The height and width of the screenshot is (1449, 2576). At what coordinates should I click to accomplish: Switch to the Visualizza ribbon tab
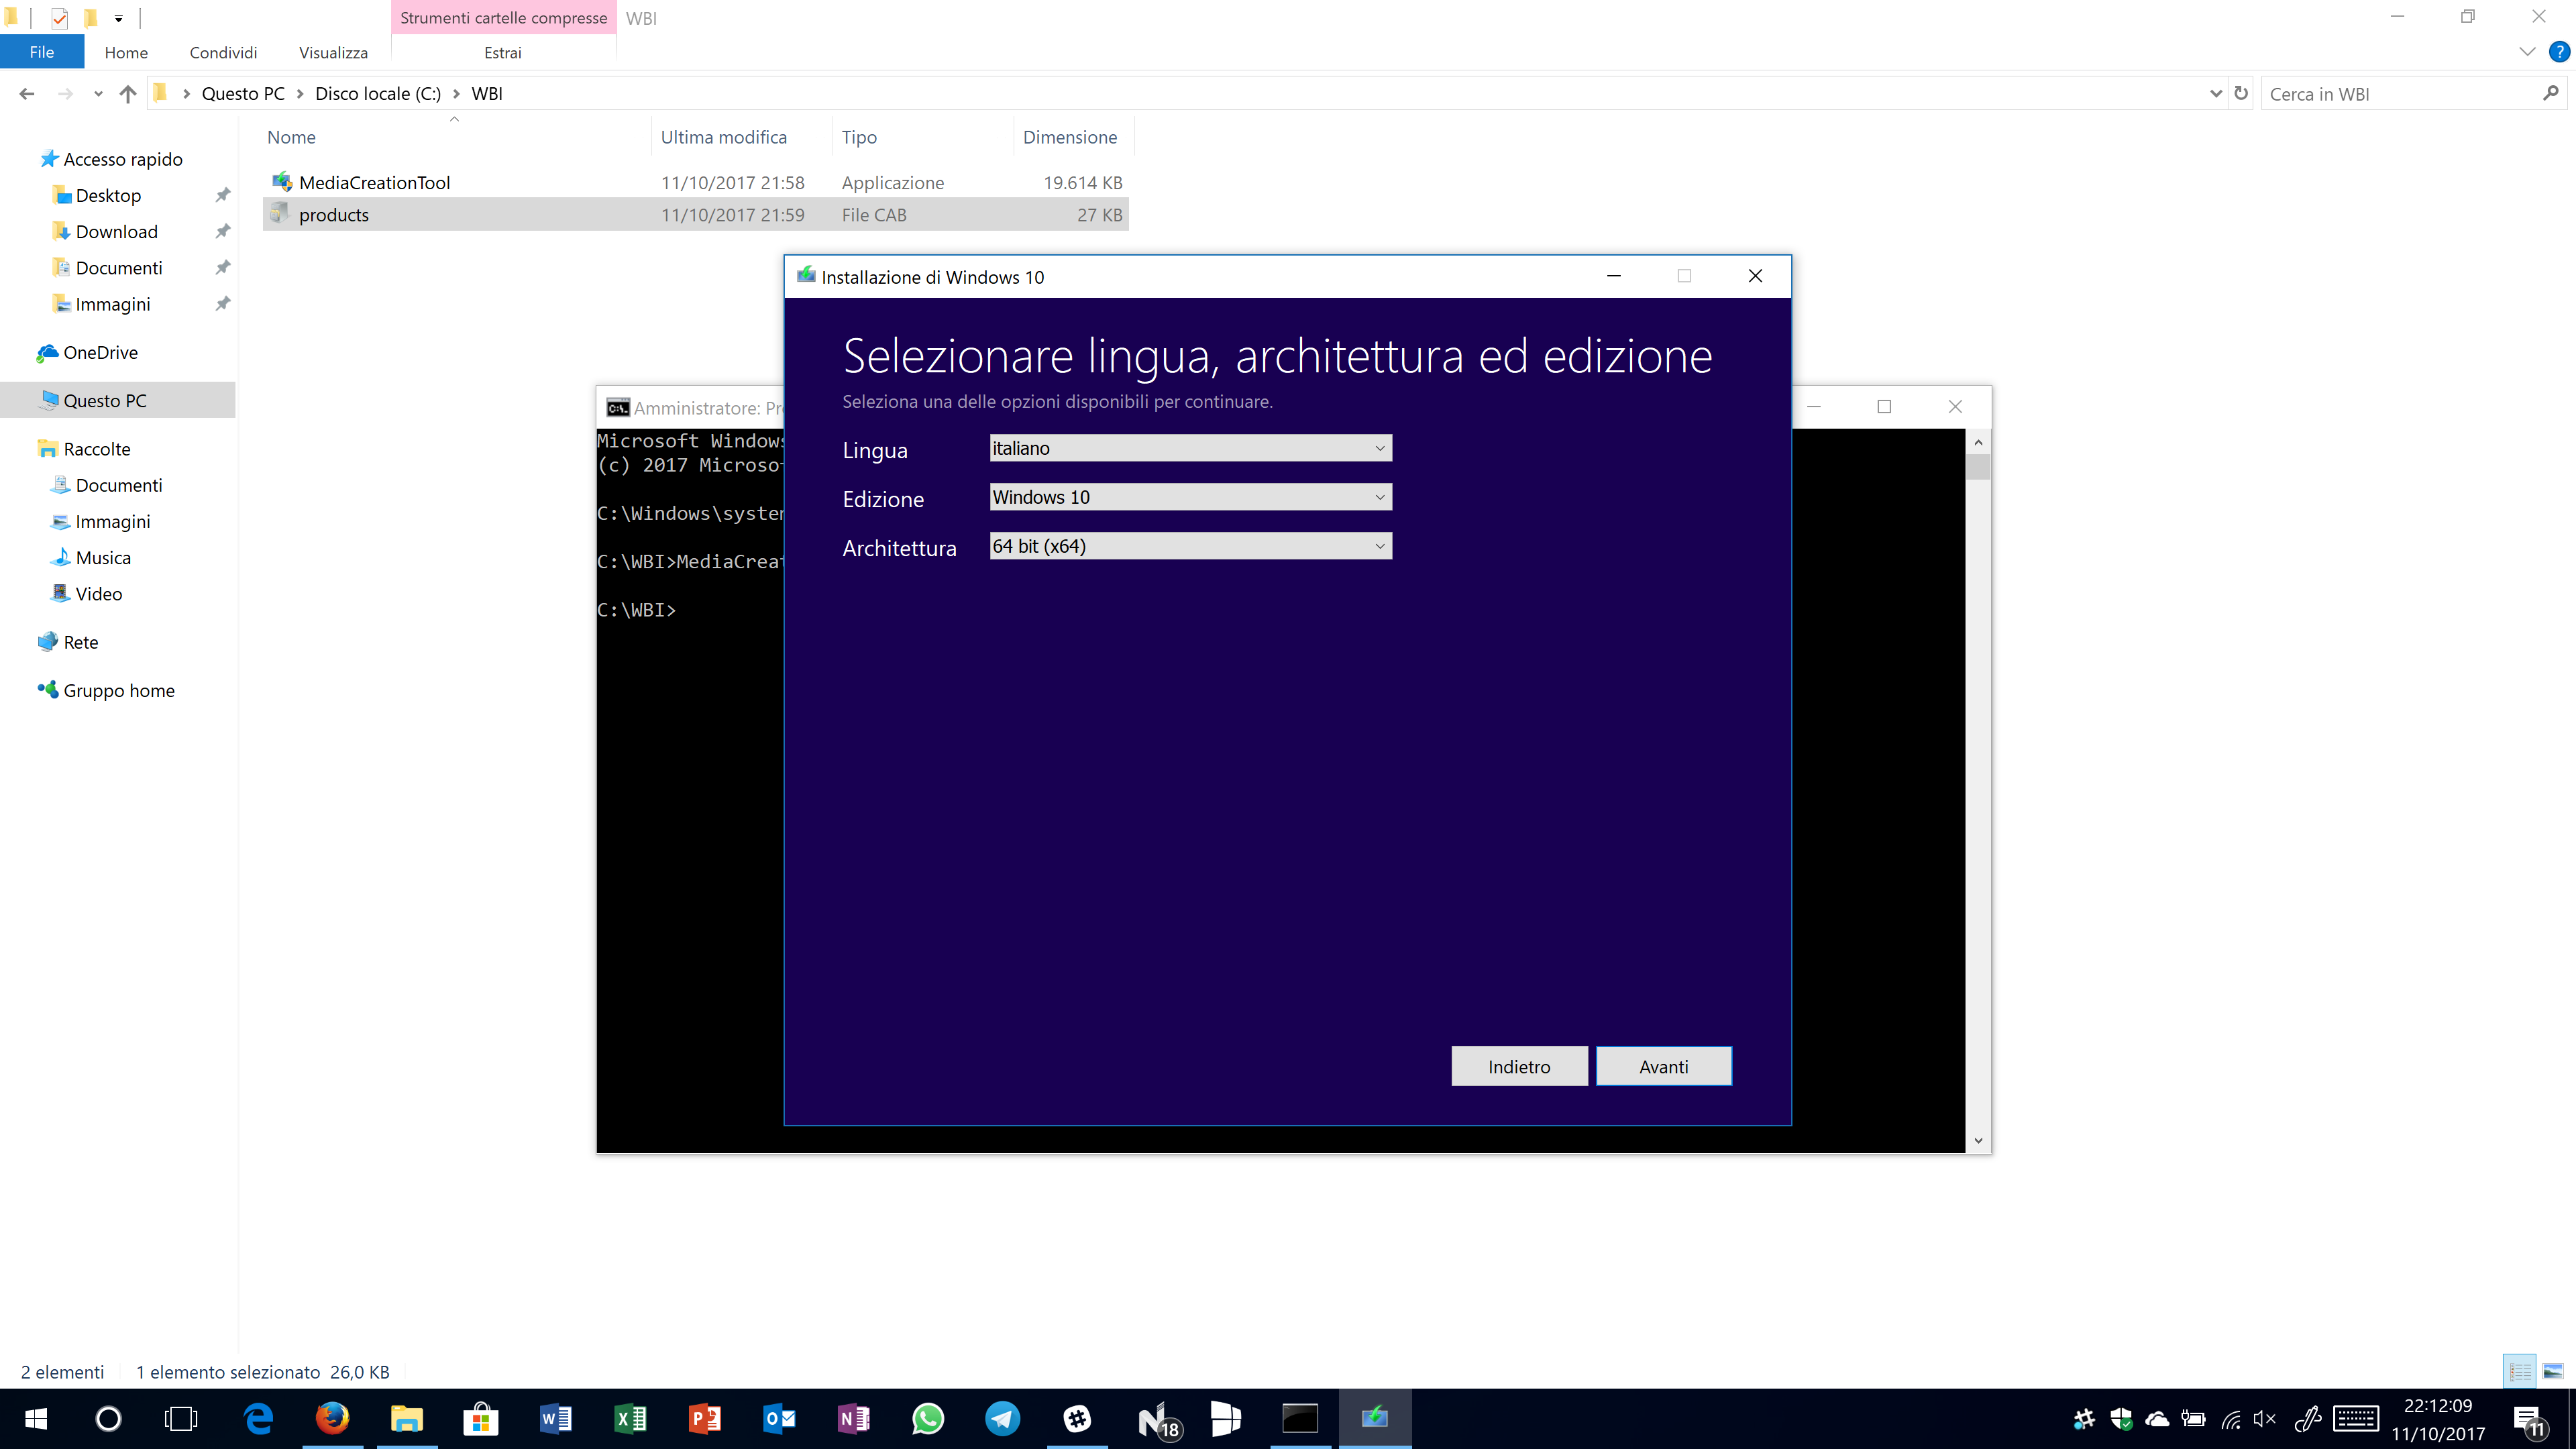(x=333, y=52)
